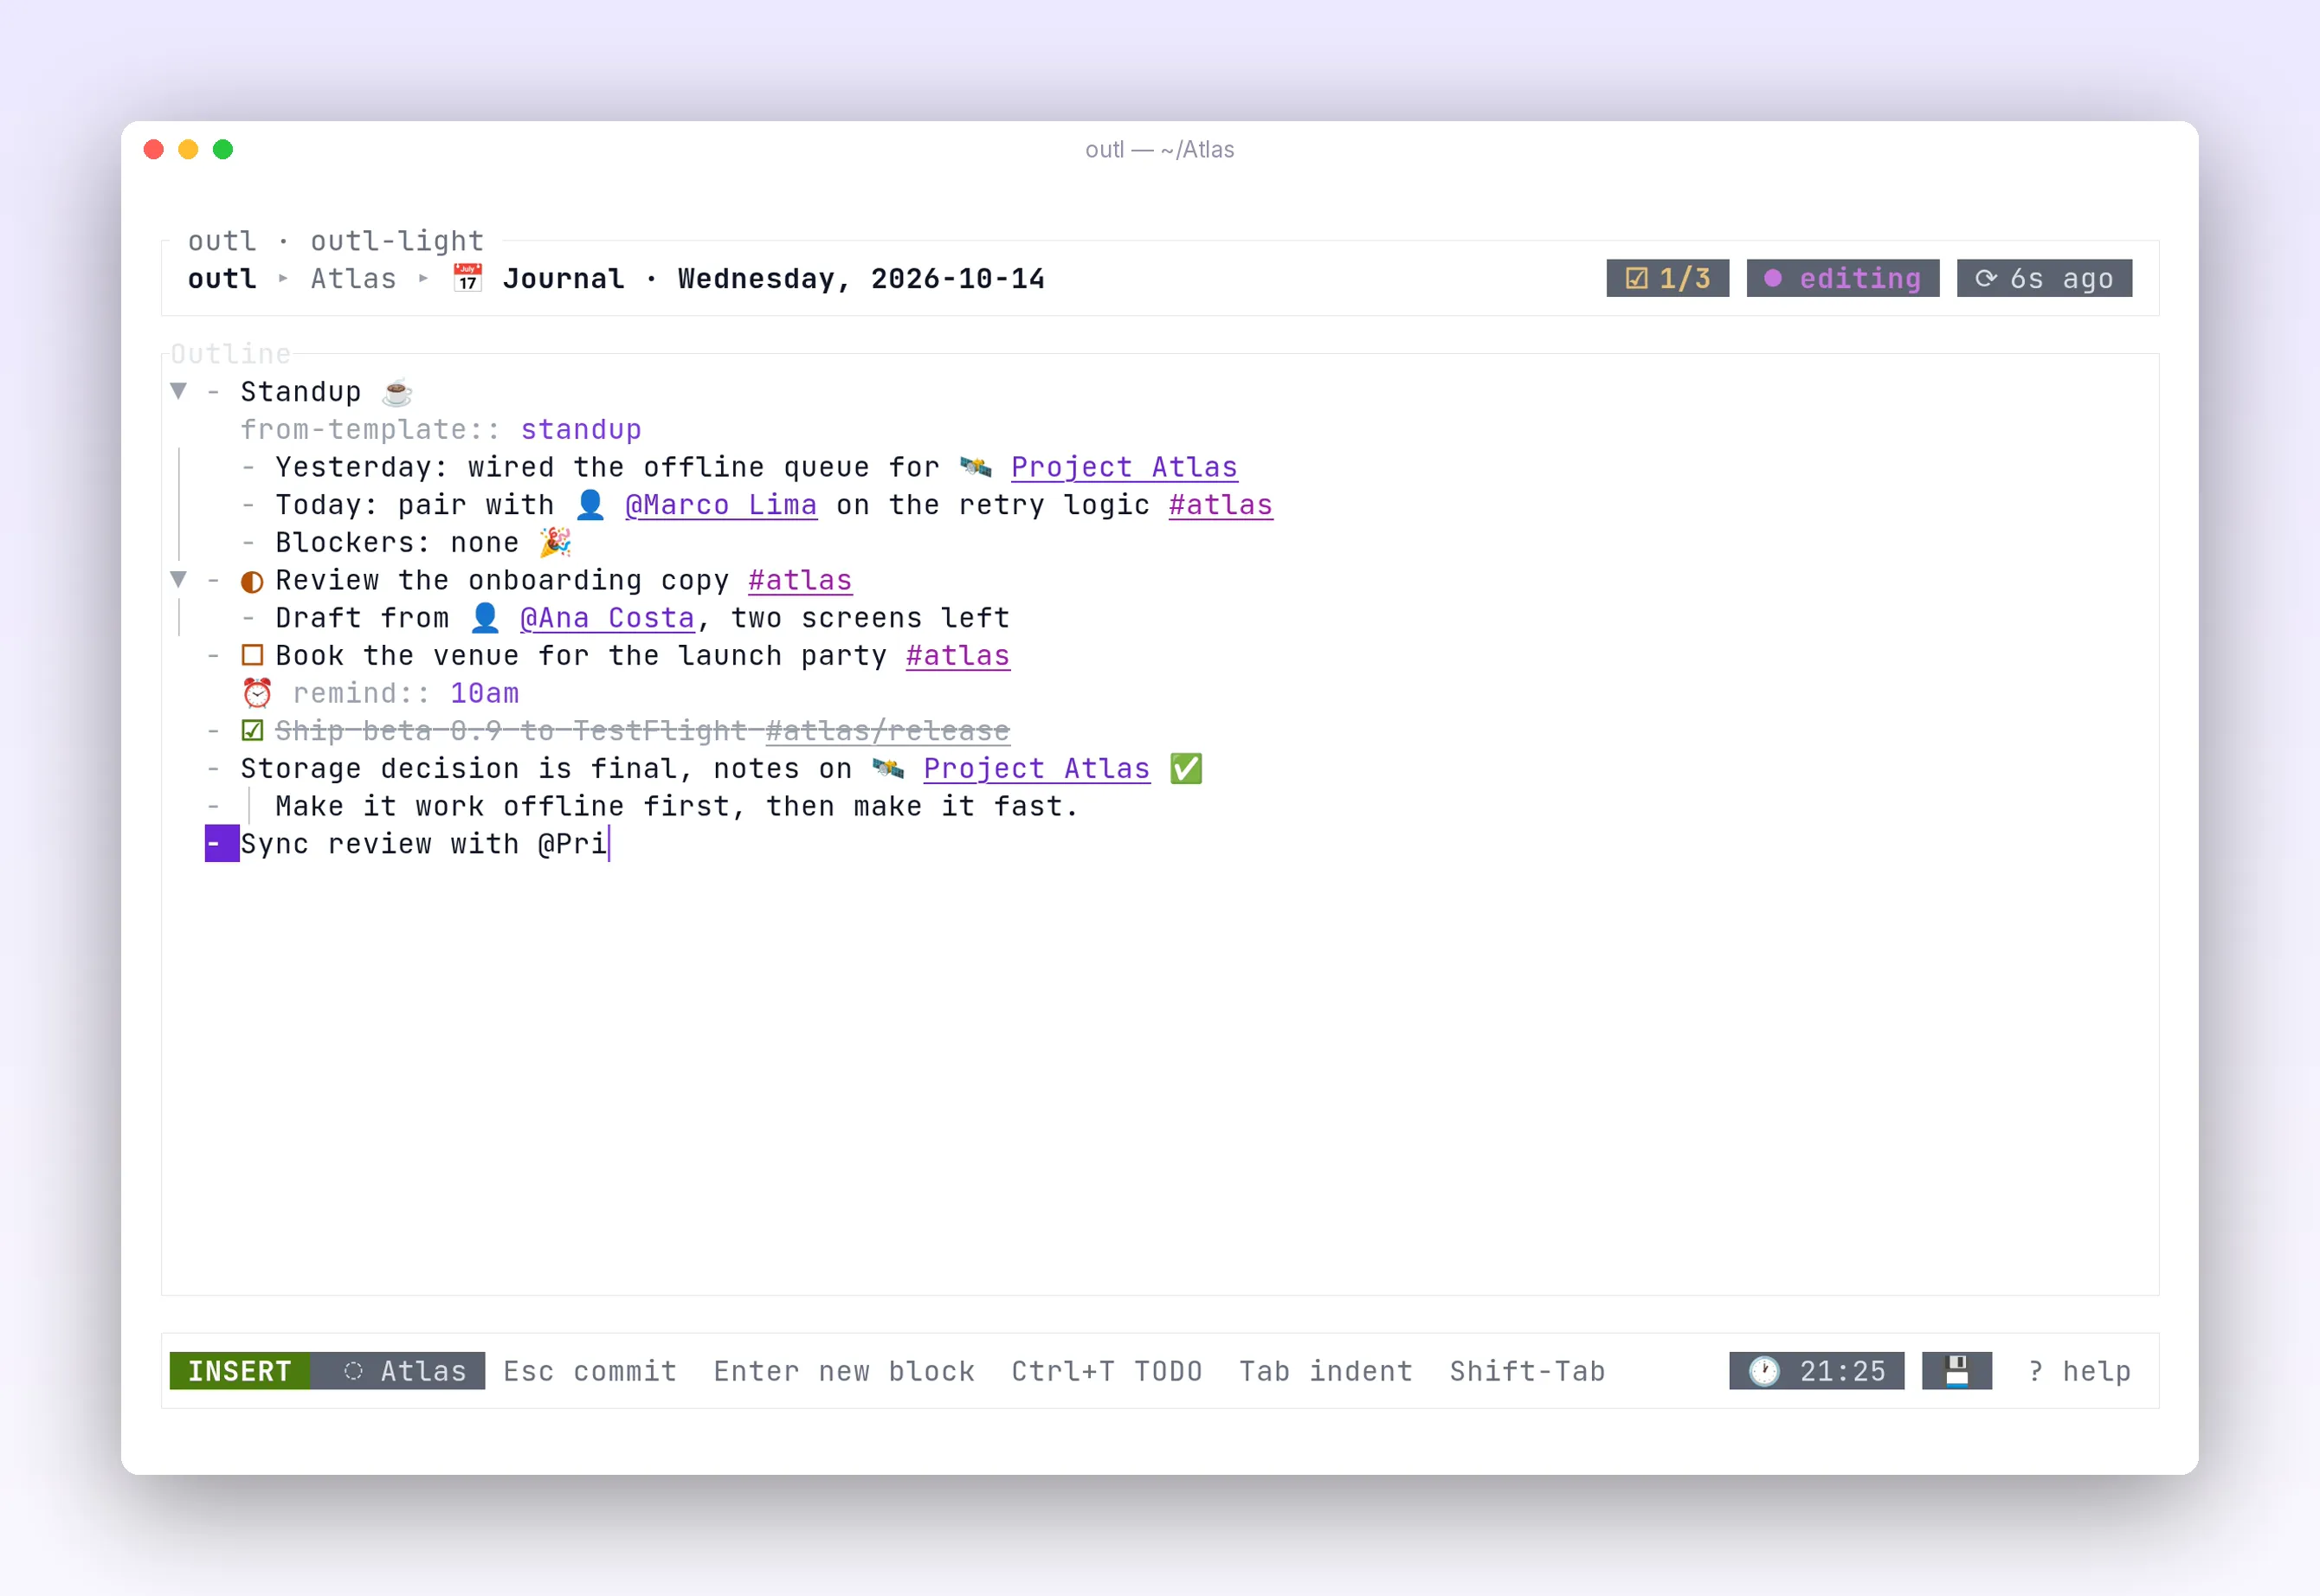This screenshot has height=1596, width=2320.
Task: Click the satellite icon in the Storage decision line
Action: click(888, 769)
